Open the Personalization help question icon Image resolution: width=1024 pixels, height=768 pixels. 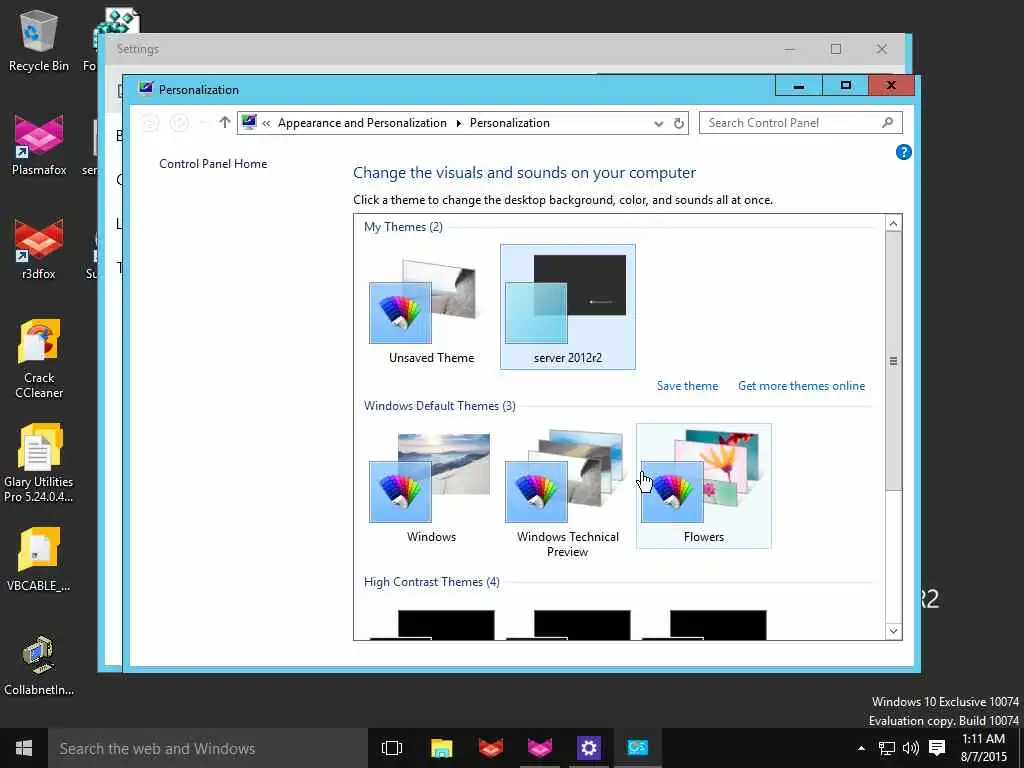point(903,152)
